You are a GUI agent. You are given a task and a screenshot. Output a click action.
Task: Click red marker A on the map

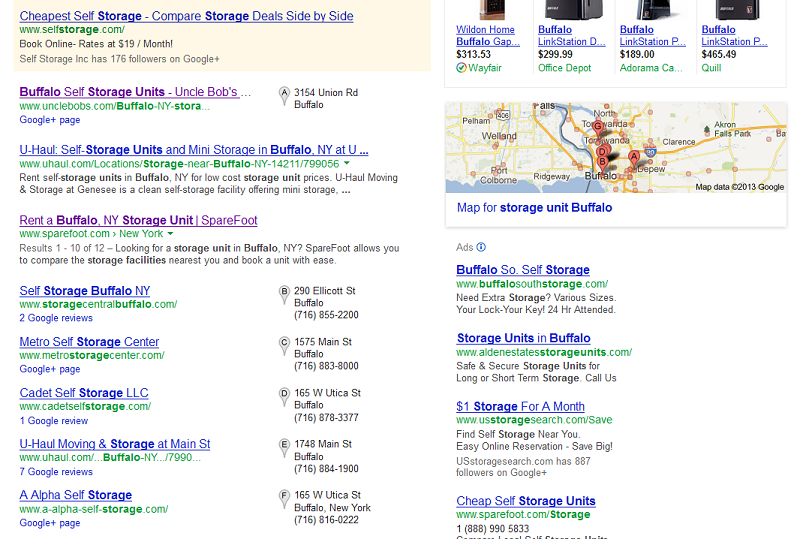pos(634,158)
